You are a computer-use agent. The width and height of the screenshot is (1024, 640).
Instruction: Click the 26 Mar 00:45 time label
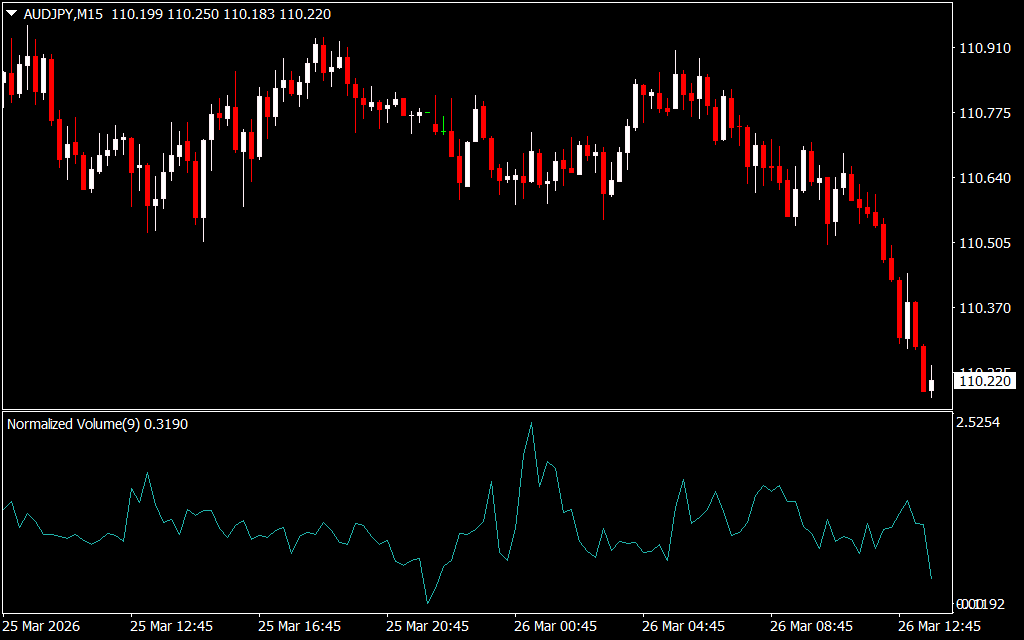pyautogui.click(x=555, y=626)
